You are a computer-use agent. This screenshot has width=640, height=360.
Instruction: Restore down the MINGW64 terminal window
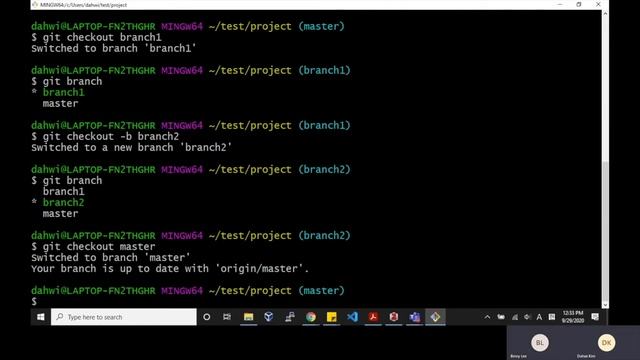tap(579, 4)
